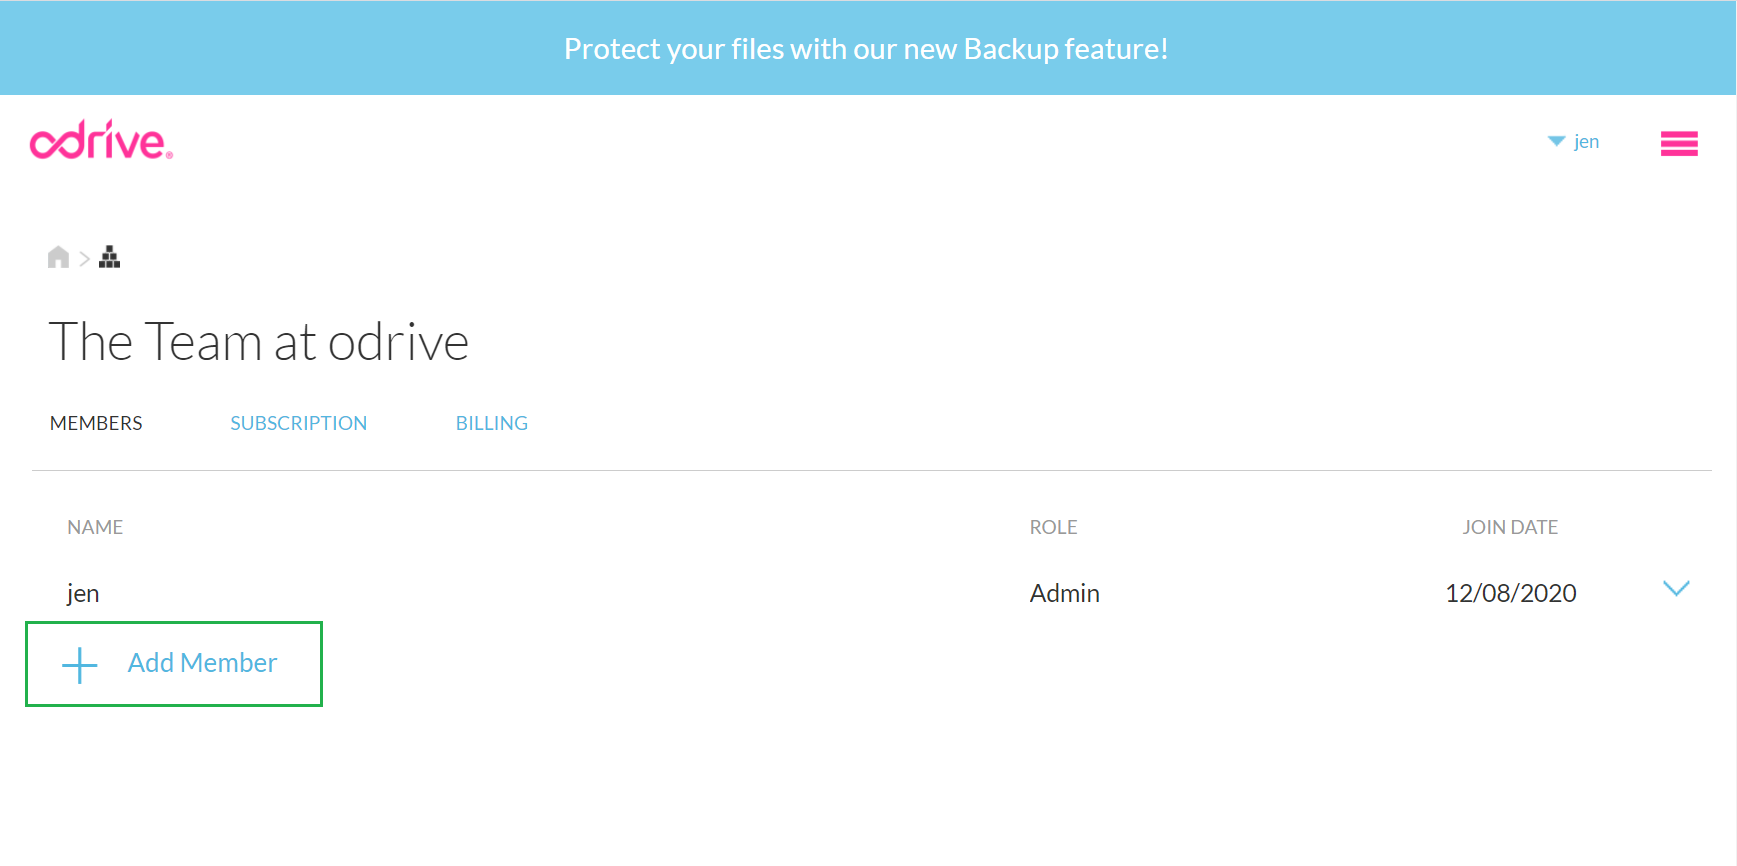Screen dimensions: 1737x866
Task: Click the odrive logo
Action: [x=101, y=142]
